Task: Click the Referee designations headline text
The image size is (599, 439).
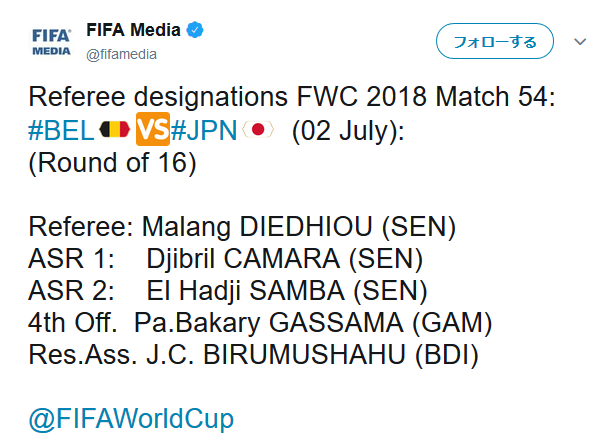Action: pyautogui.click(x=292, y=96)
